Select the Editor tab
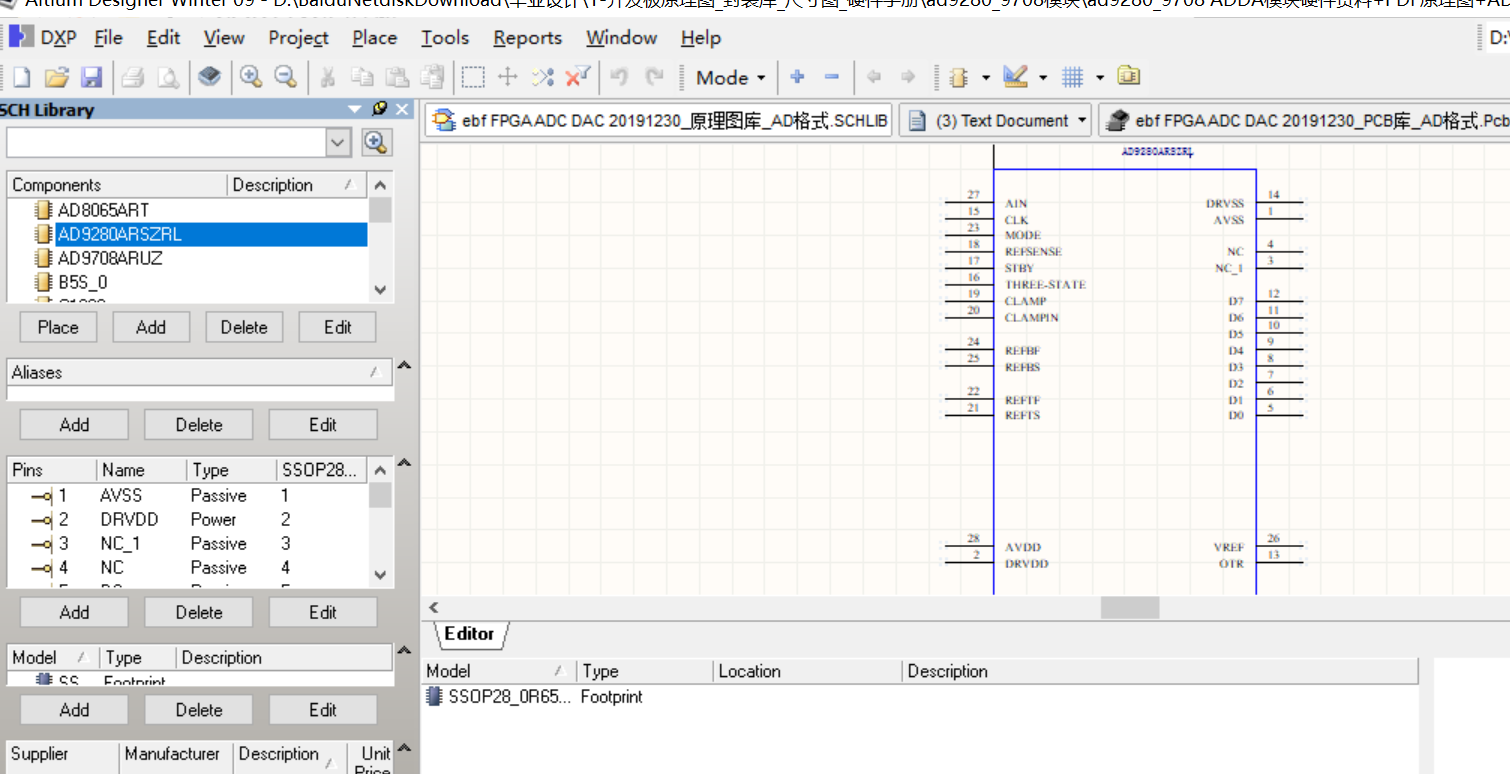1510x774 pixels. pos(470,634)
